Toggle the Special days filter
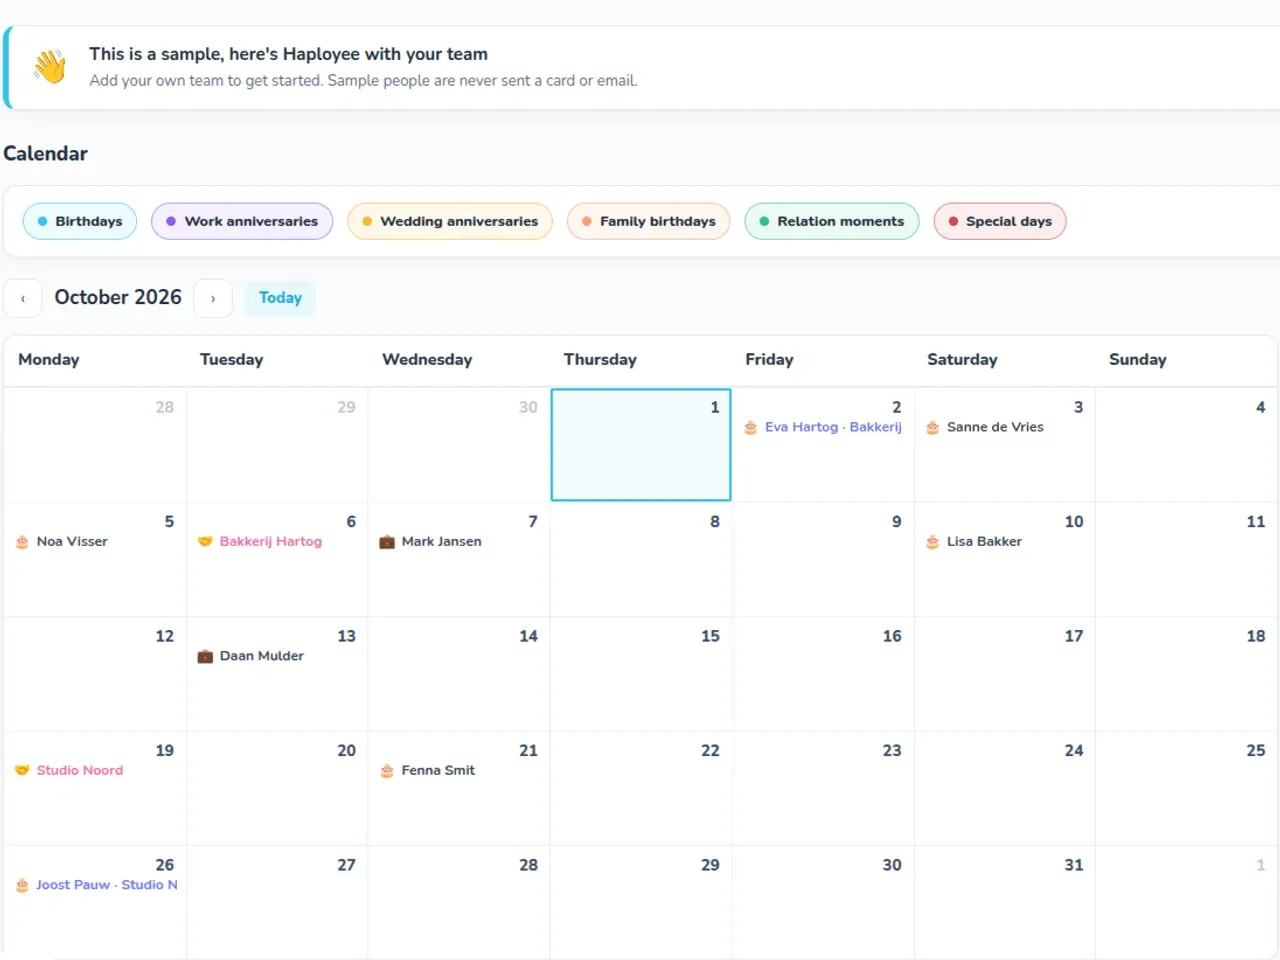 click(1000, 222)
